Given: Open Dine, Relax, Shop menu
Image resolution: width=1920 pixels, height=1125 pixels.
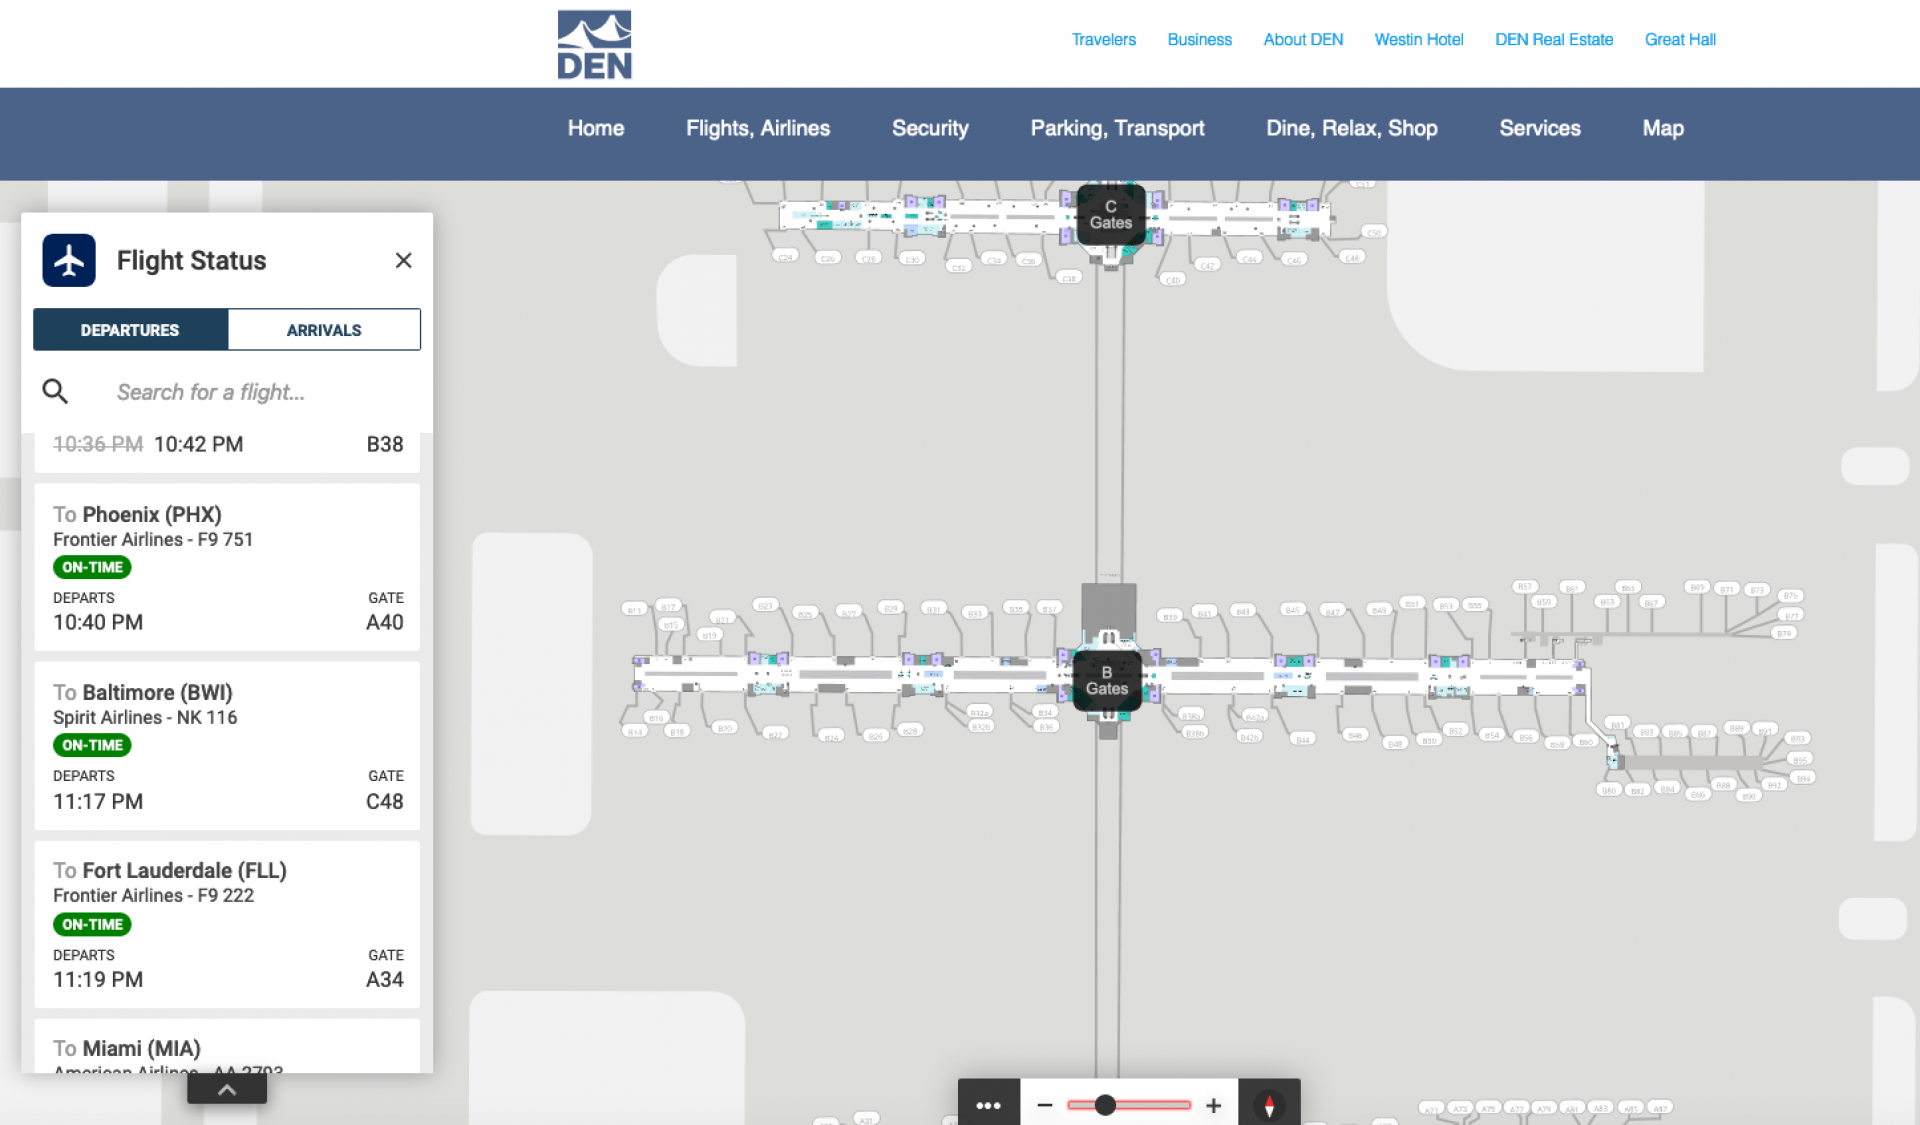Looking at the screenshot, I should 1351,128.
